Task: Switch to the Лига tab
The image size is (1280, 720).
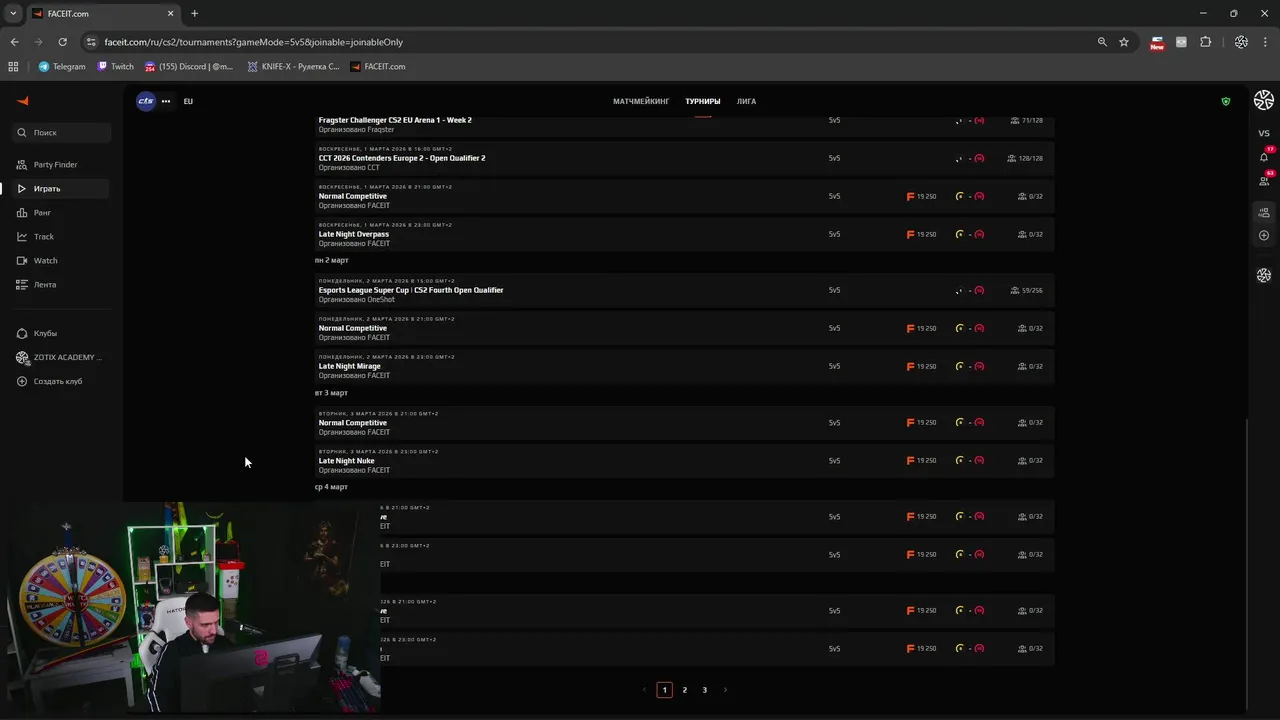Action: click(746, 101)
